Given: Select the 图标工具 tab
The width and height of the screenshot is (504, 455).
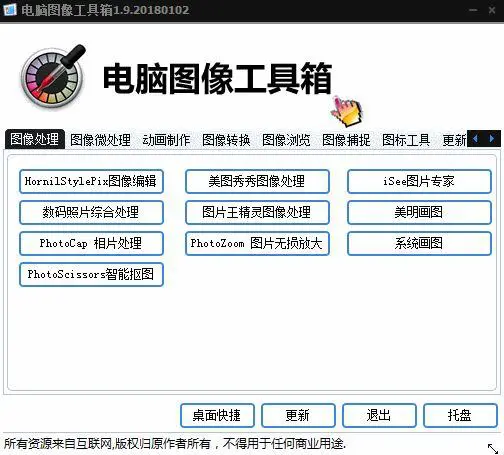Looking at the screenshot, I should (x=406, y=140).
